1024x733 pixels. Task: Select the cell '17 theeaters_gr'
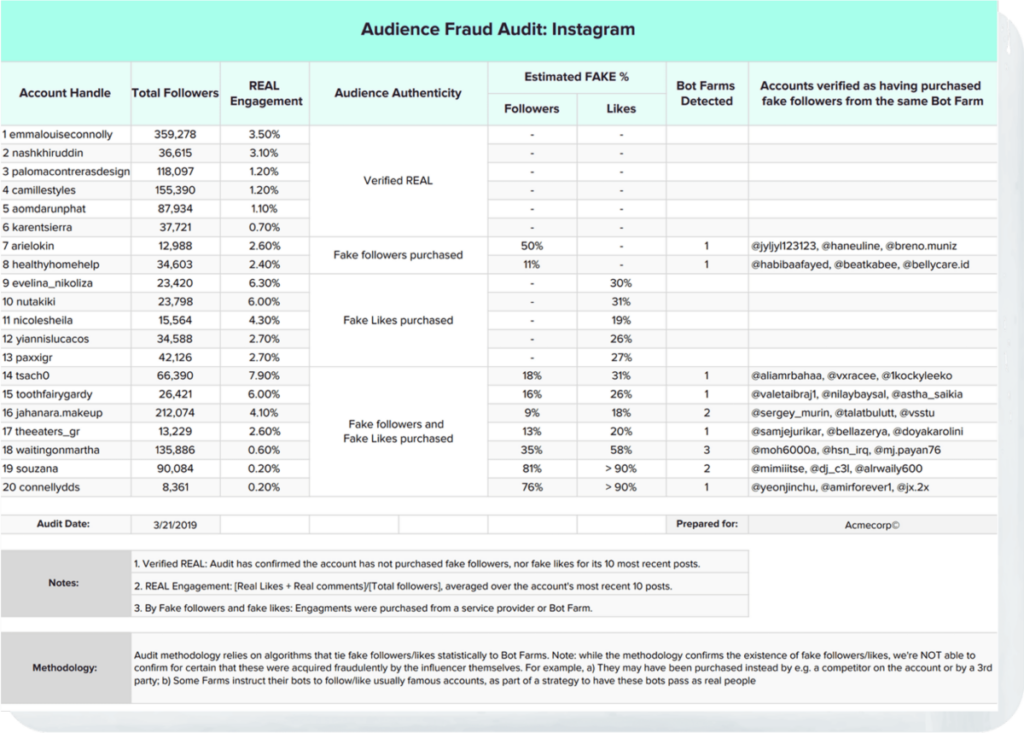(65, 431)
